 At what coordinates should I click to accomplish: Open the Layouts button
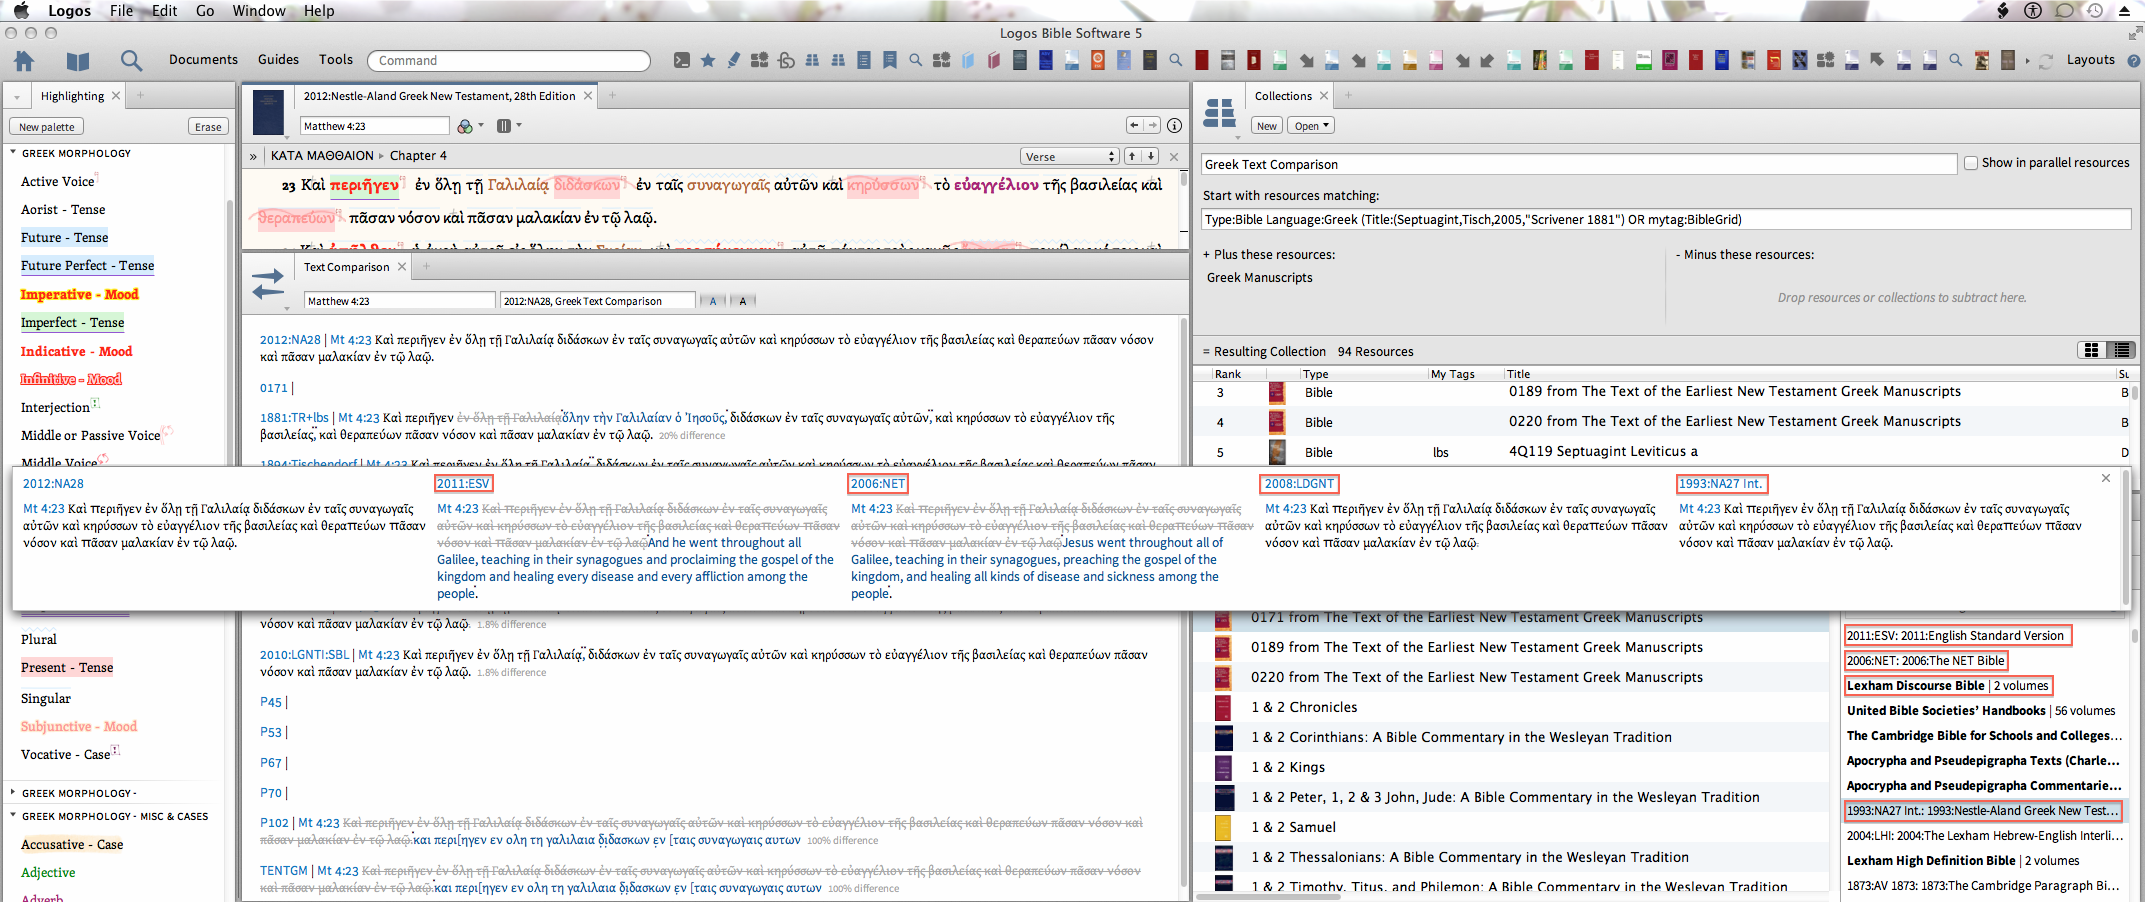pyautogui.click(x=2090, y=60)
